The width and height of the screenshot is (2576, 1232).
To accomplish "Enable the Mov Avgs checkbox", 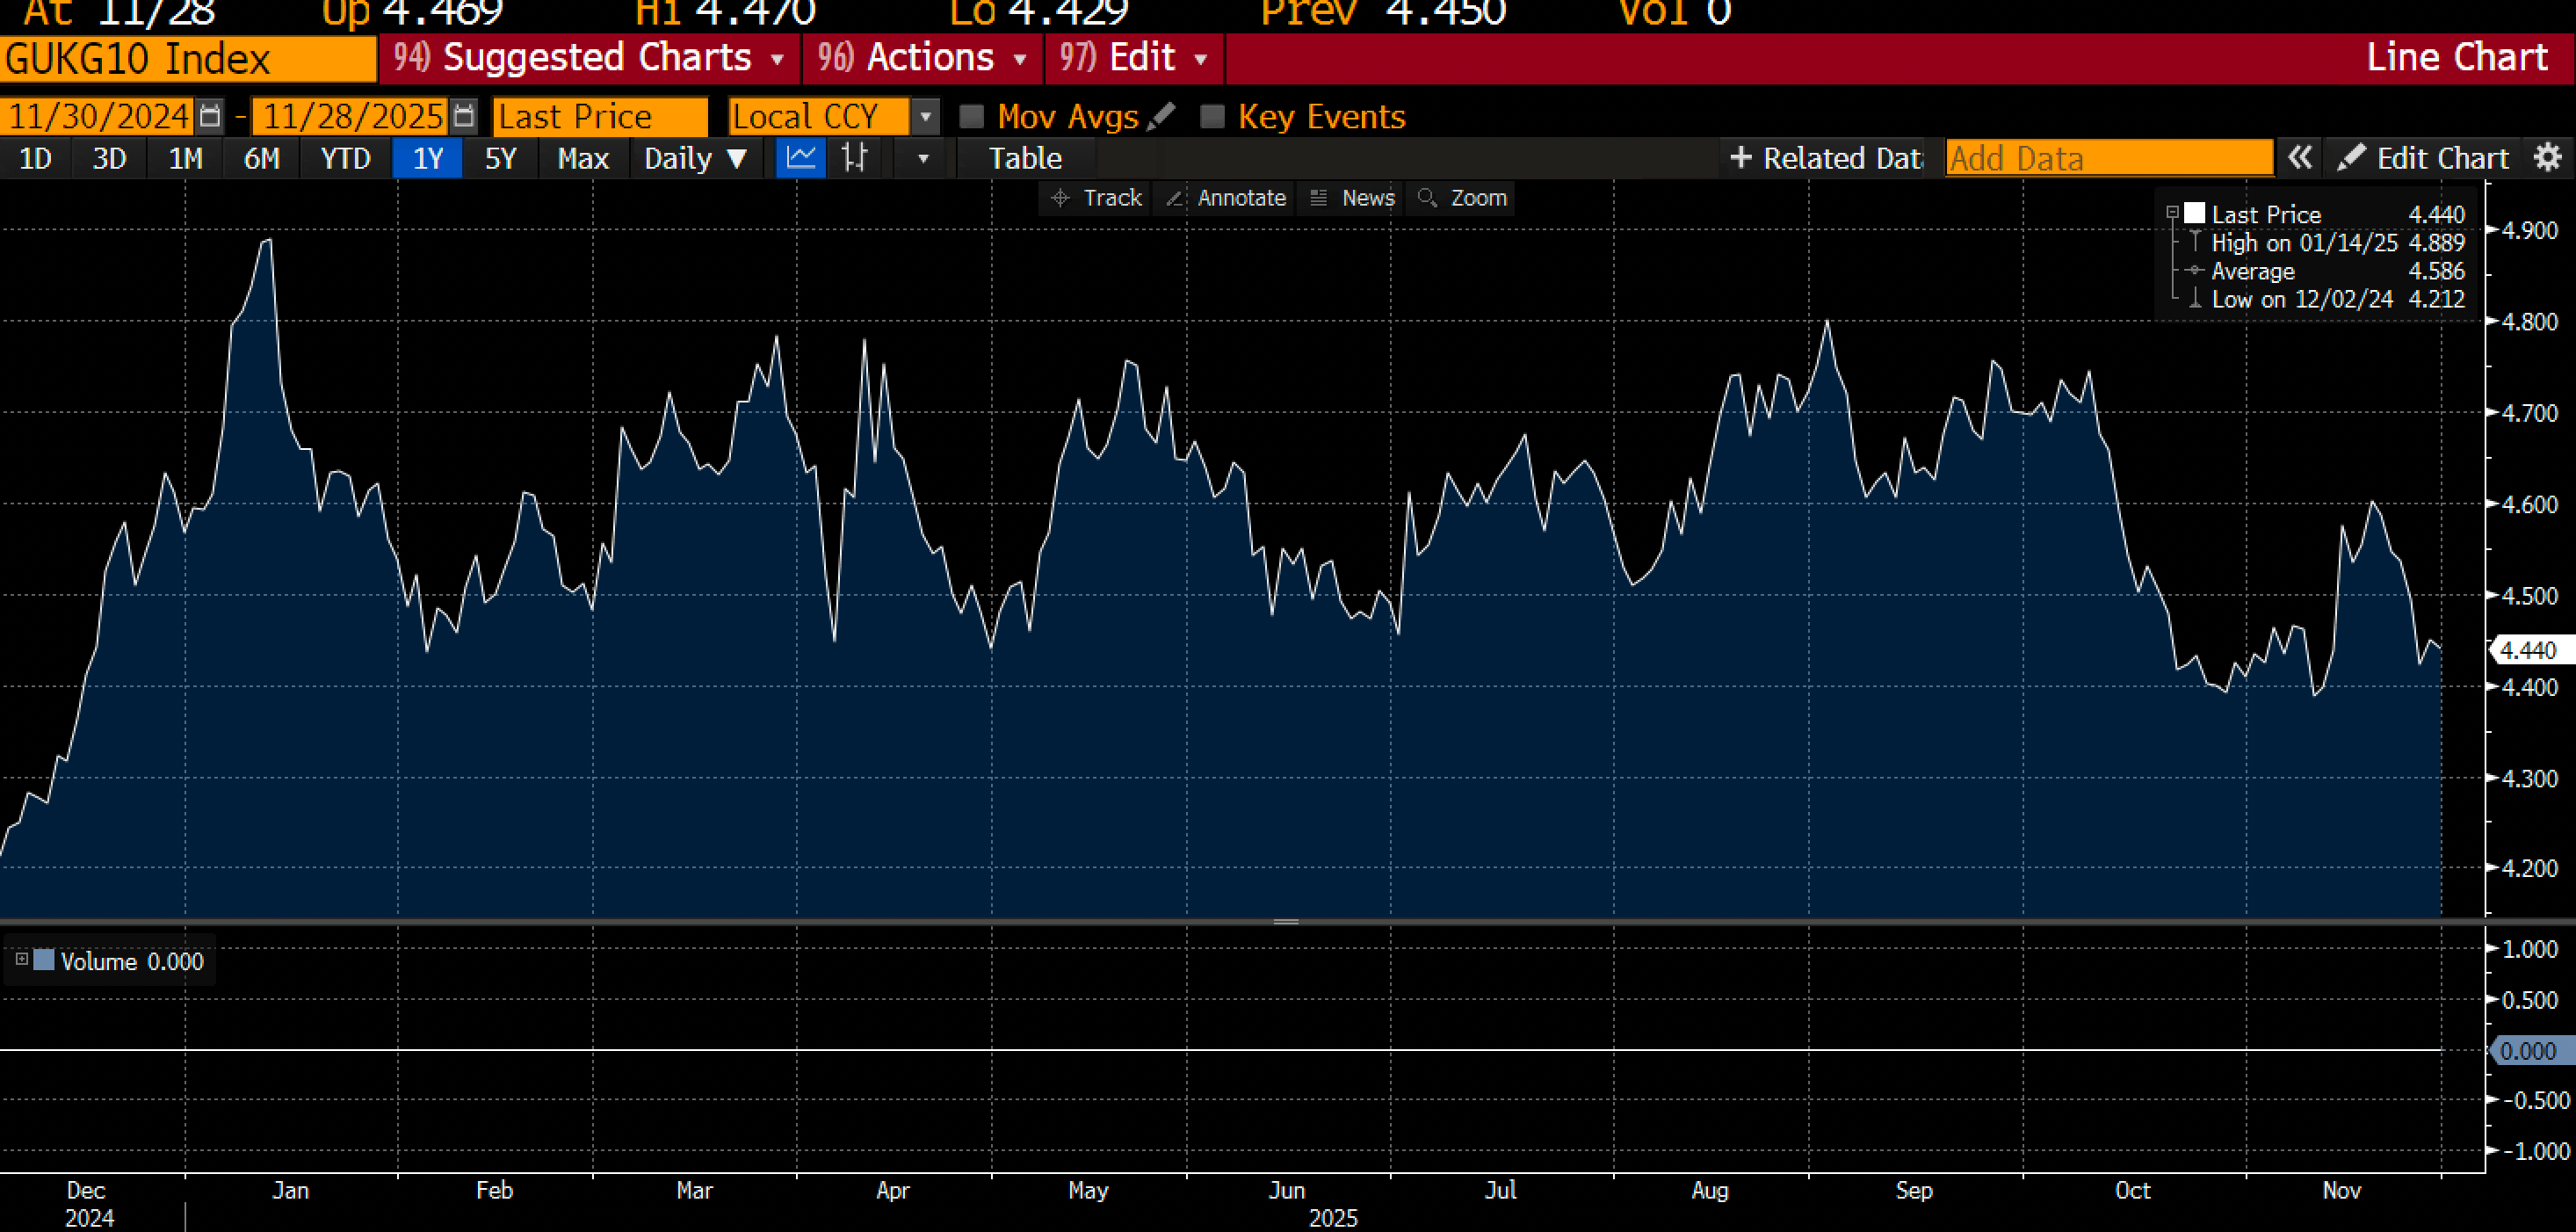I will coord(971,116).
